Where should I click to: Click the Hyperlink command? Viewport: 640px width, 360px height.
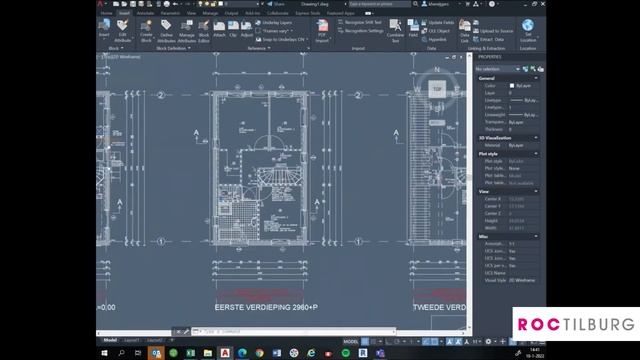[x=434, y=40]
